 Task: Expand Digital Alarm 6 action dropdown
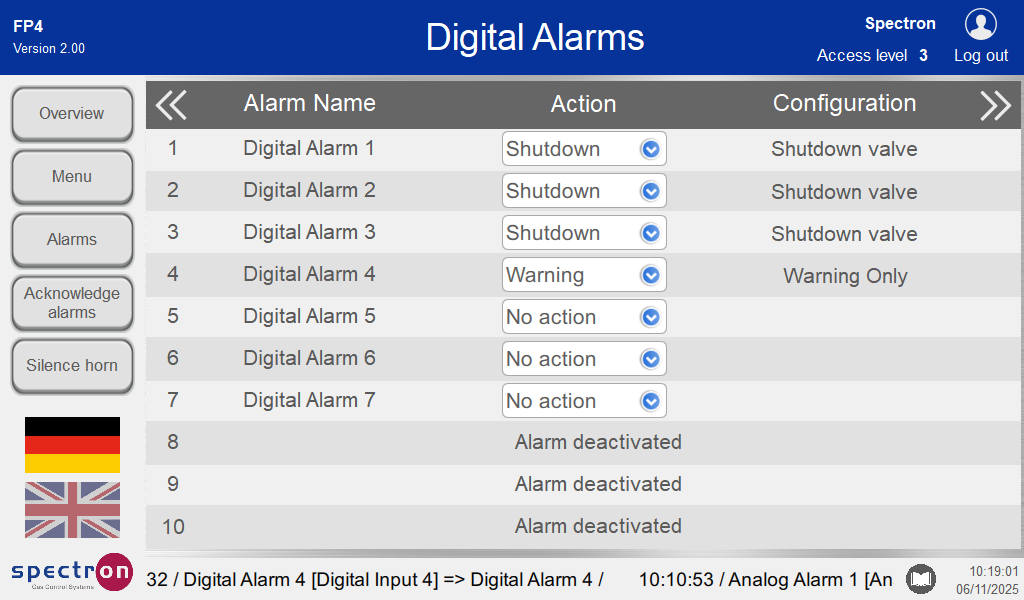[584, 359]
